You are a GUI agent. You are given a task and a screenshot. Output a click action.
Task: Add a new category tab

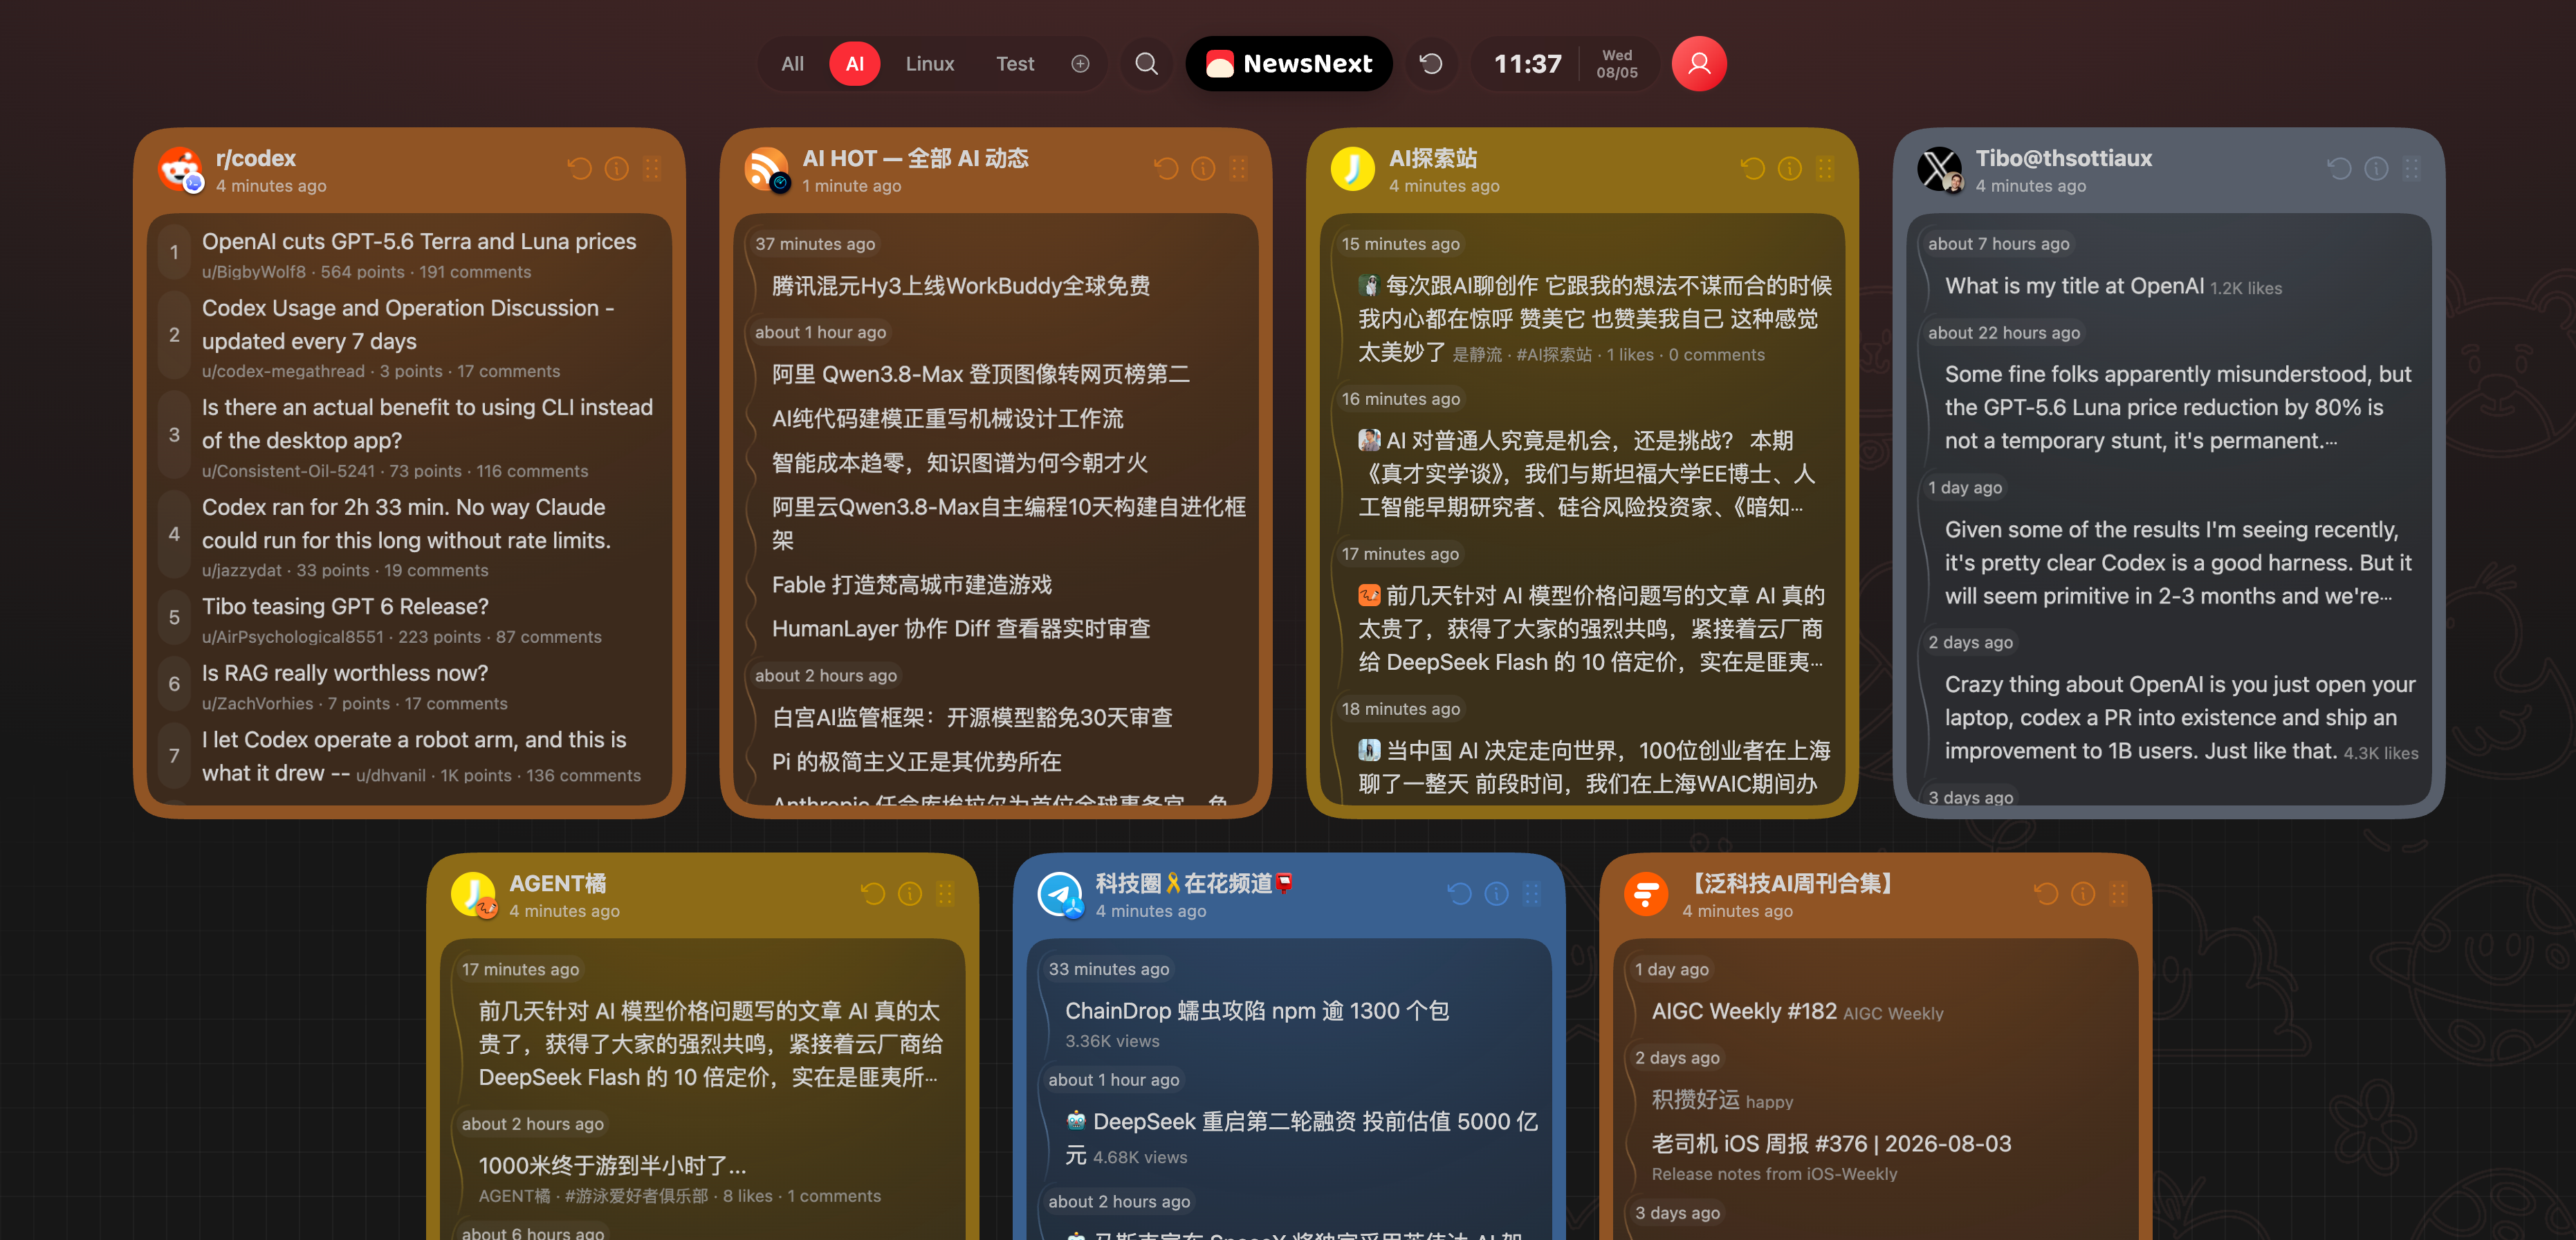pos(1080,64)
